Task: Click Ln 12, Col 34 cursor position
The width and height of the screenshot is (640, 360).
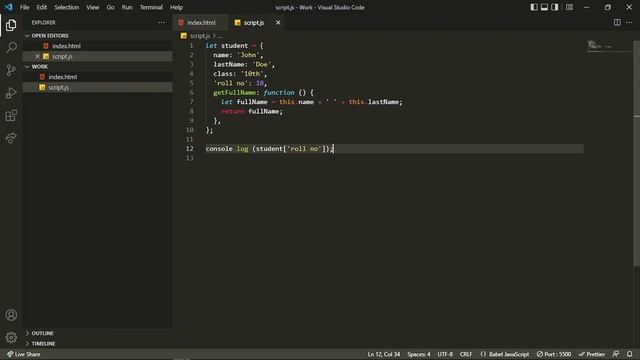Action: pos(384,354)
